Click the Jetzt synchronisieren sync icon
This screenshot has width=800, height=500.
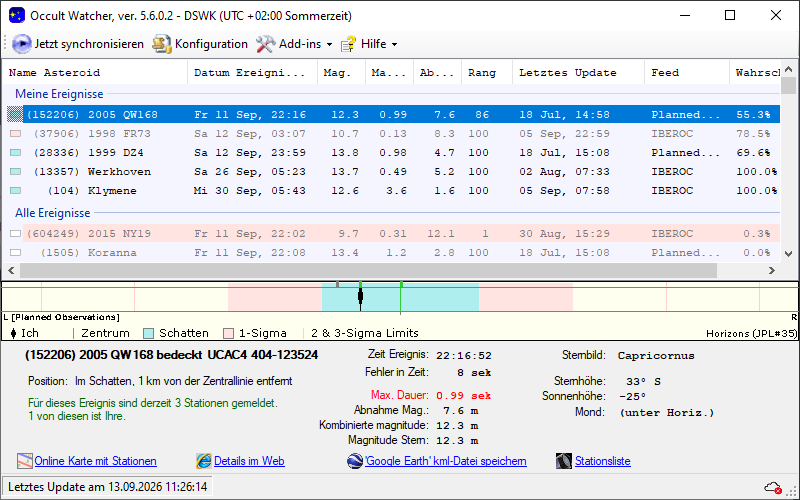pos(21,44)
